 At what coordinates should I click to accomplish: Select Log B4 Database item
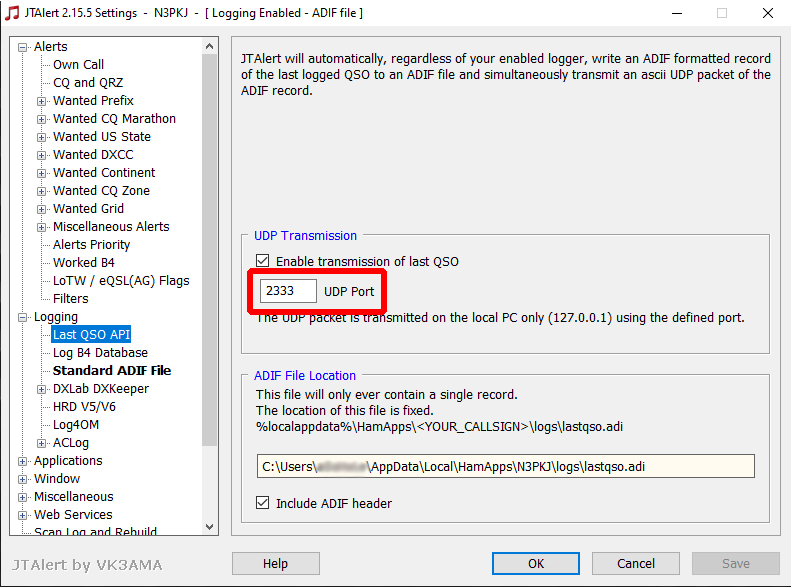click(100, 353)
